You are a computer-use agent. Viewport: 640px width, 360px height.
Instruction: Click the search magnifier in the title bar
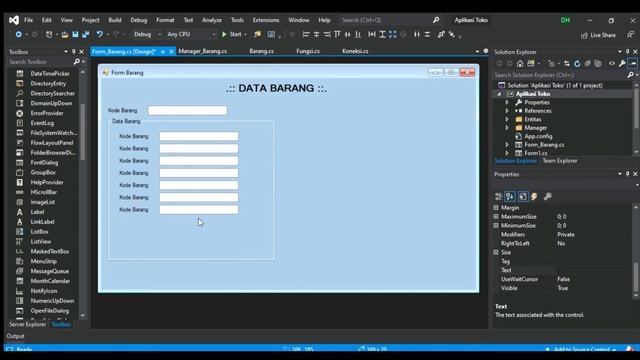(x=436, y=20)
